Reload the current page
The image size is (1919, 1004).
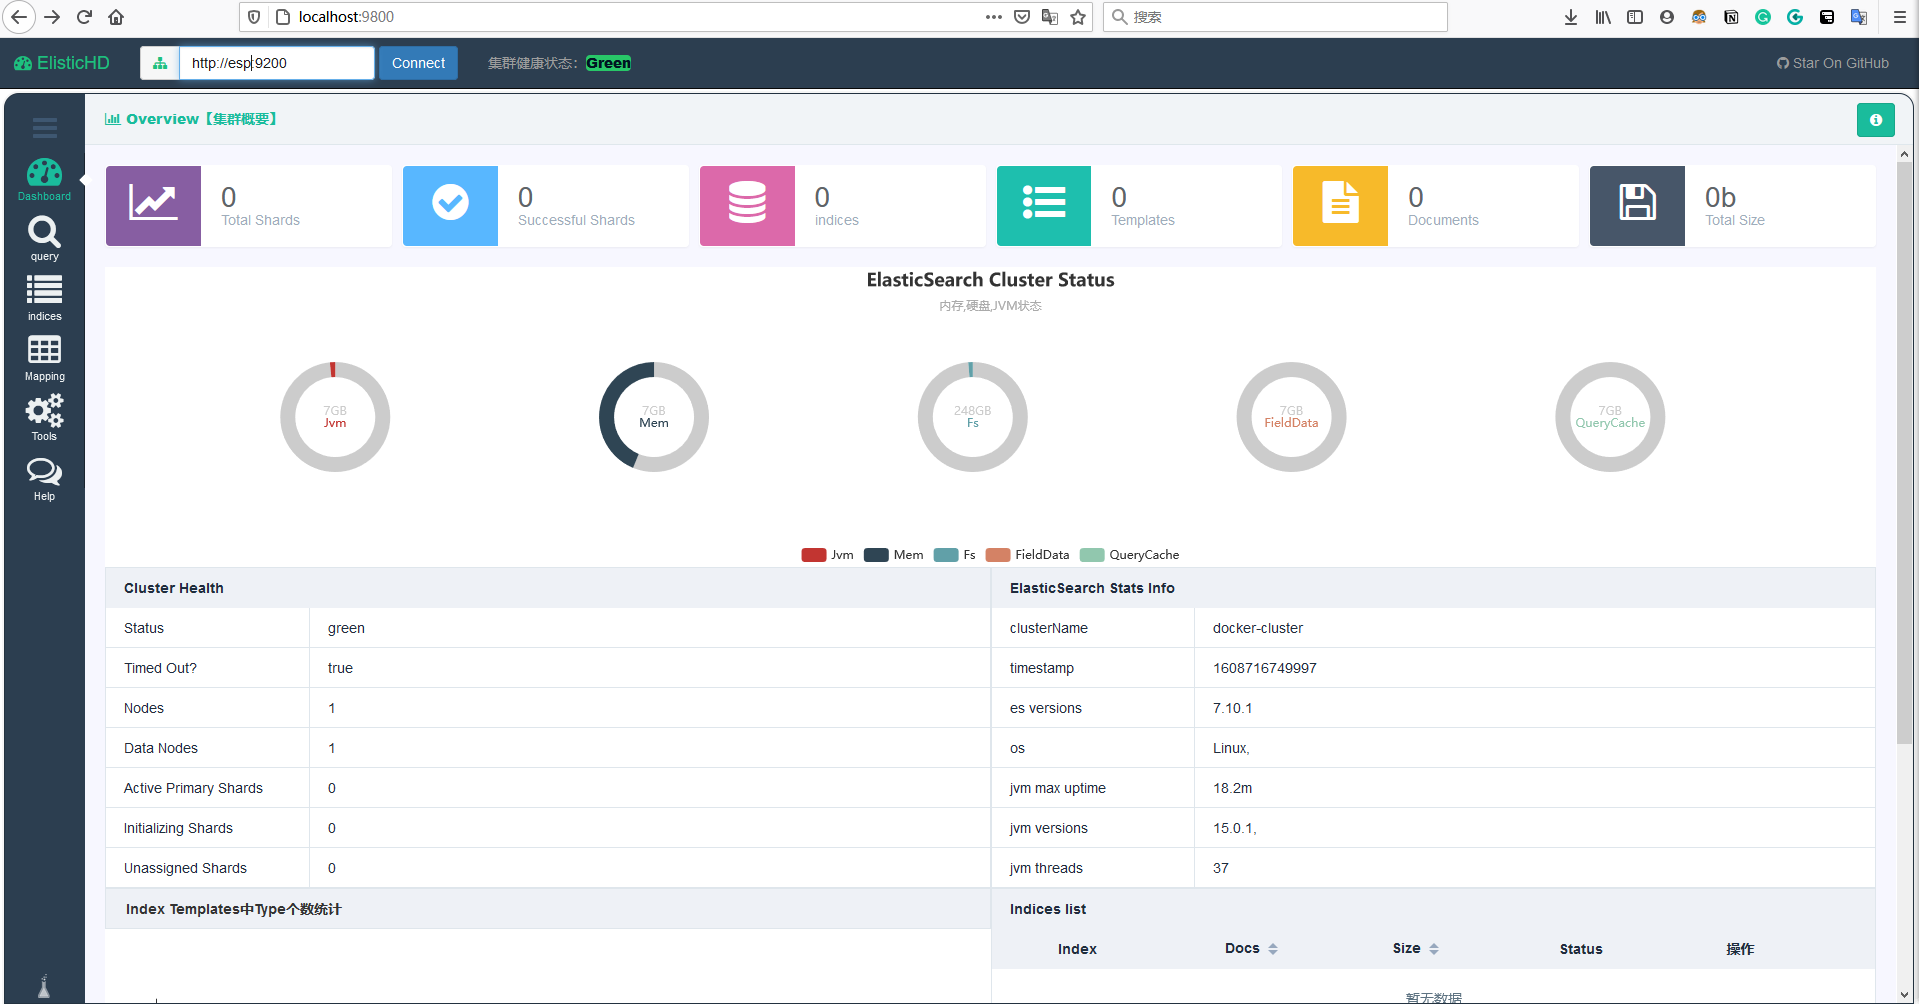pyautogui.click(x=84, y=17)
